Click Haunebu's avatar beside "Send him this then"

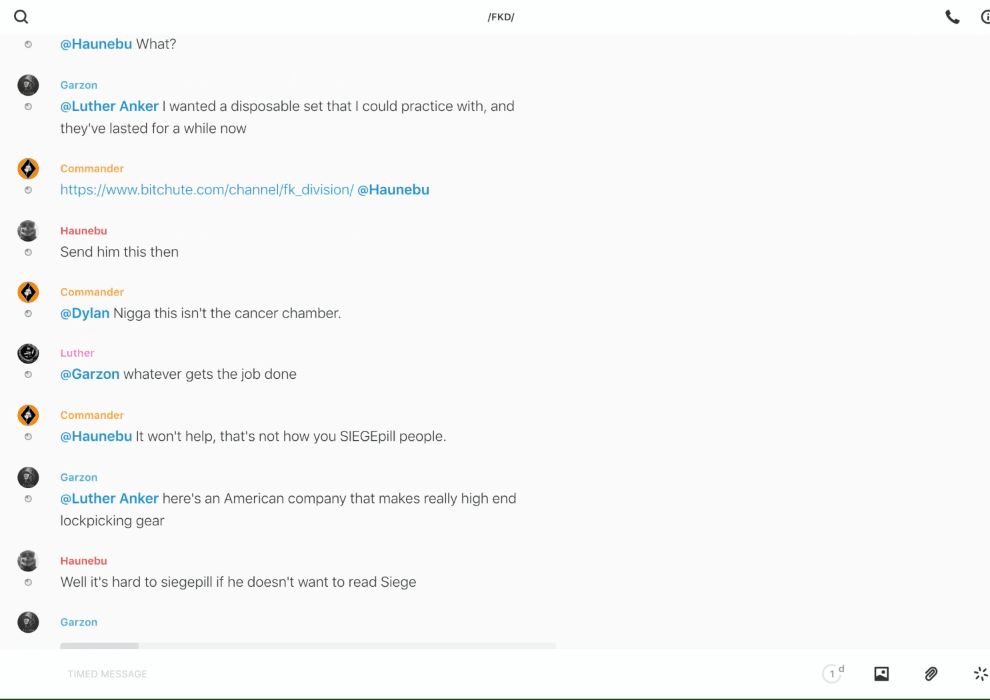click(x=28, y=231)
